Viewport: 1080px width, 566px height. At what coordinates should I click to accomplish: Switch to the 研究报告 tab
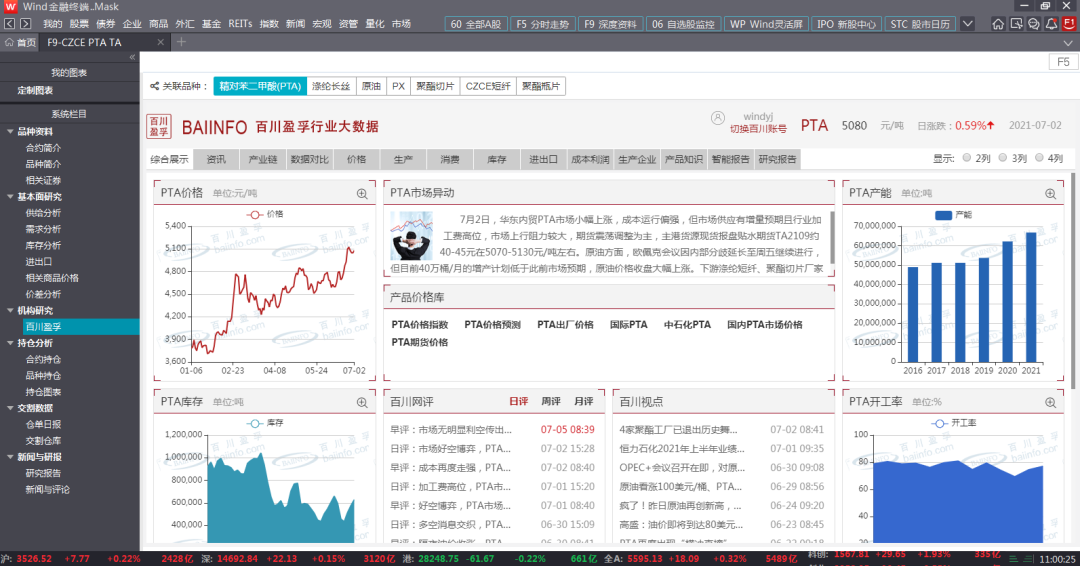click(x=777, y=159)
